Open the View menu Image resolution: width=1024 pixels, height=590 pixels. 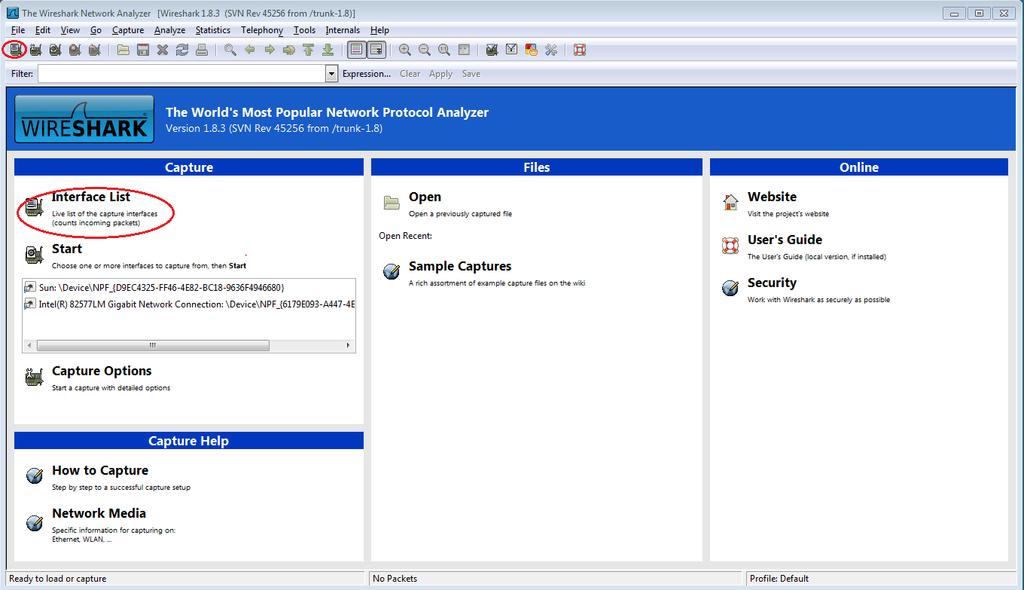coord(70,30)
